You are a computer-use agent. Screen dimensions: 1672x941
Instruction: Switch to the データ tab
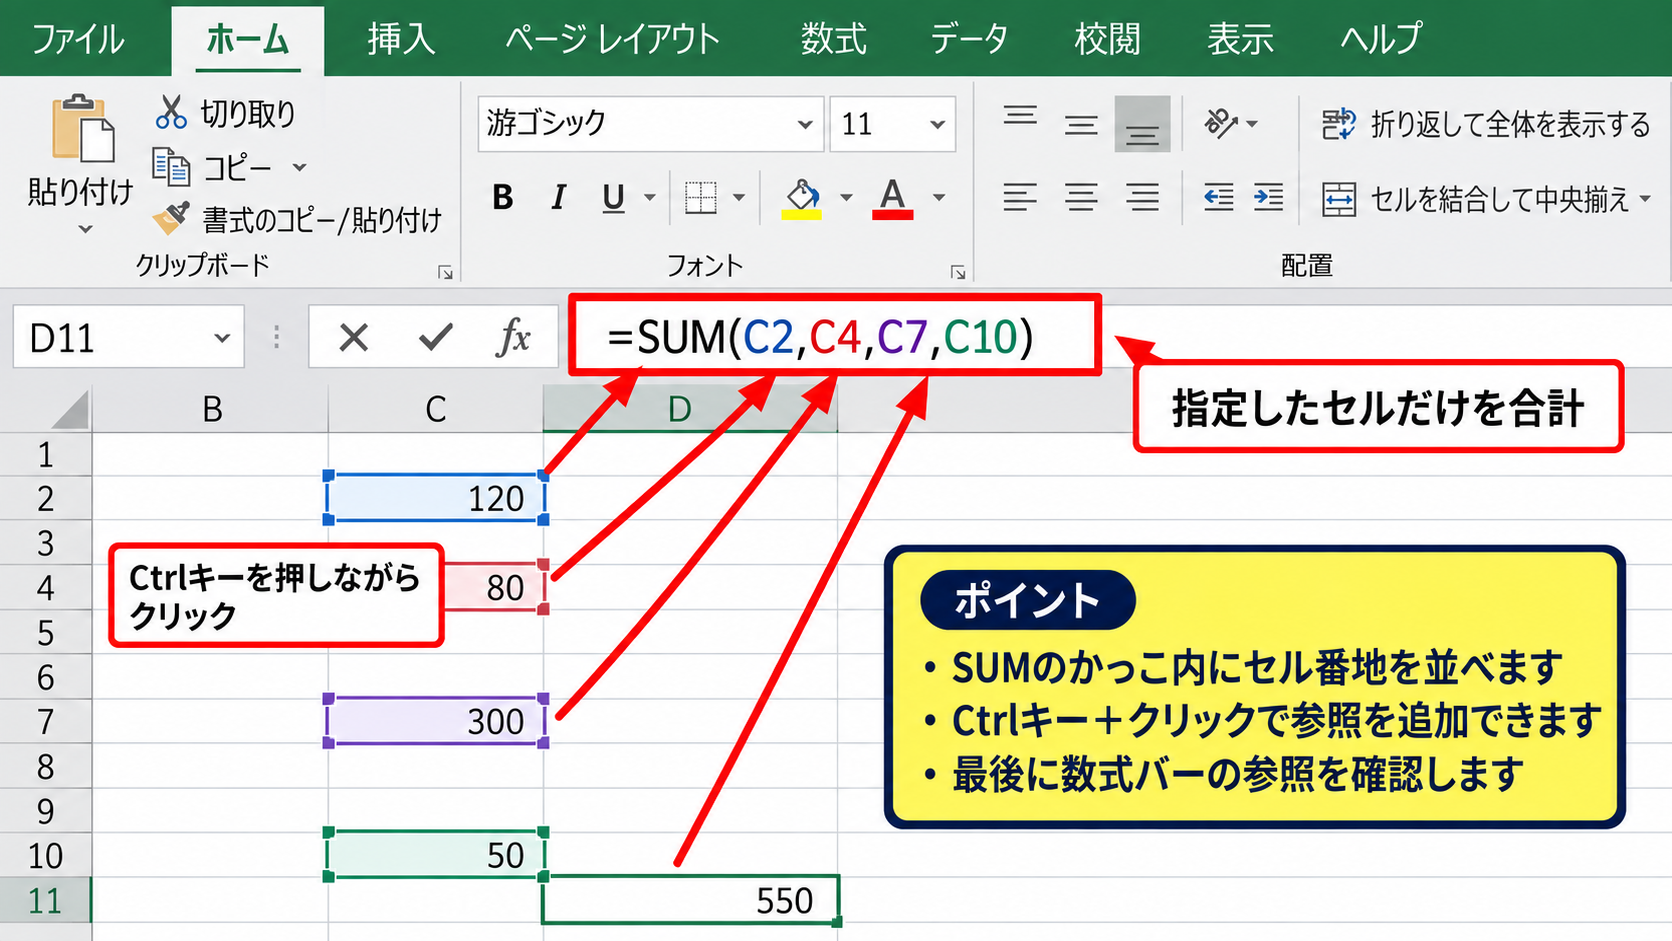point(968,39)
